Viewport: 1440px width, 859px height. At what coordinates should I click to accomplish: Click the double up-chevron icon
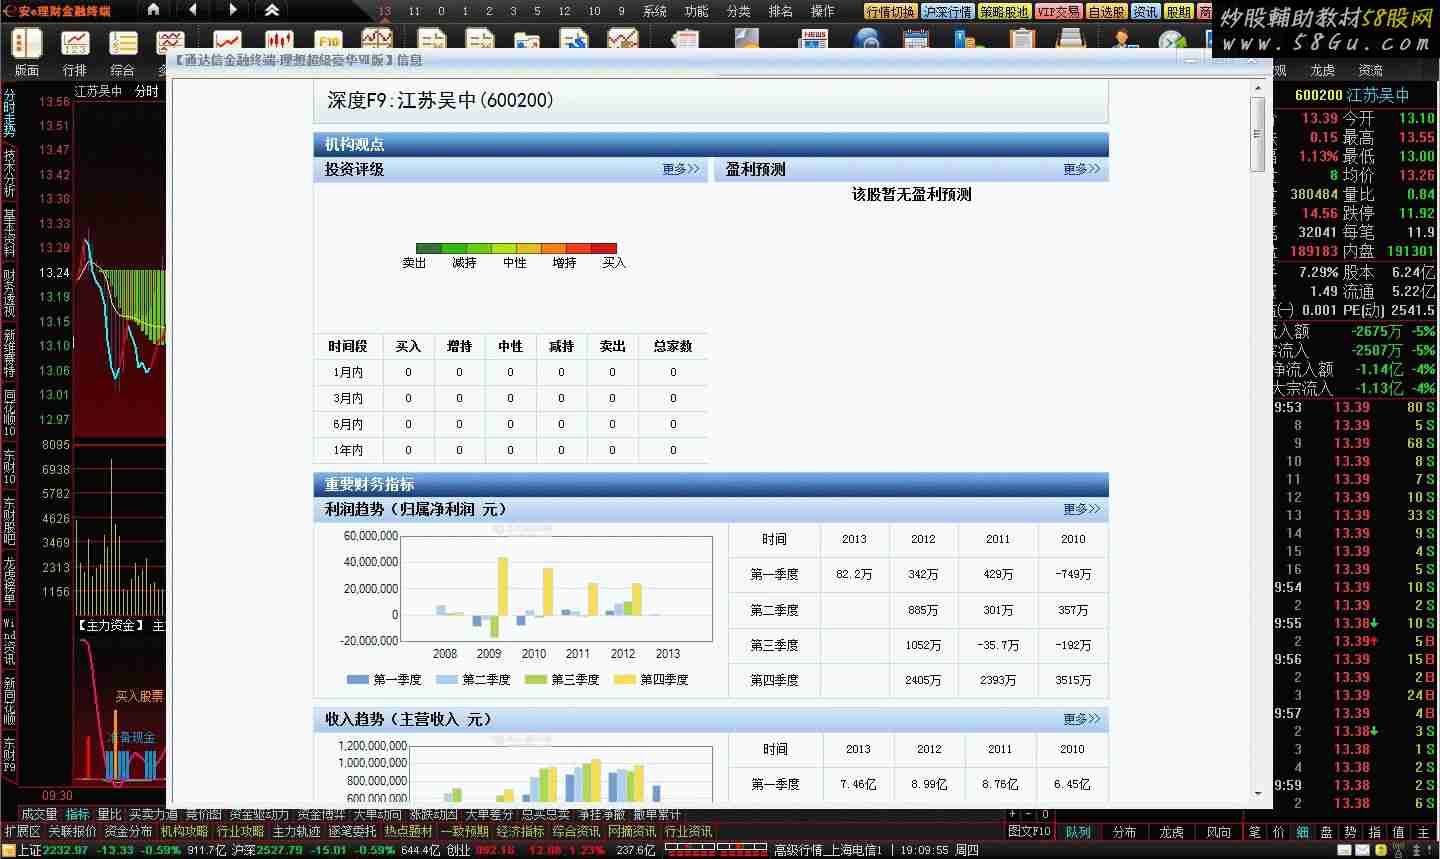[272, 10]
